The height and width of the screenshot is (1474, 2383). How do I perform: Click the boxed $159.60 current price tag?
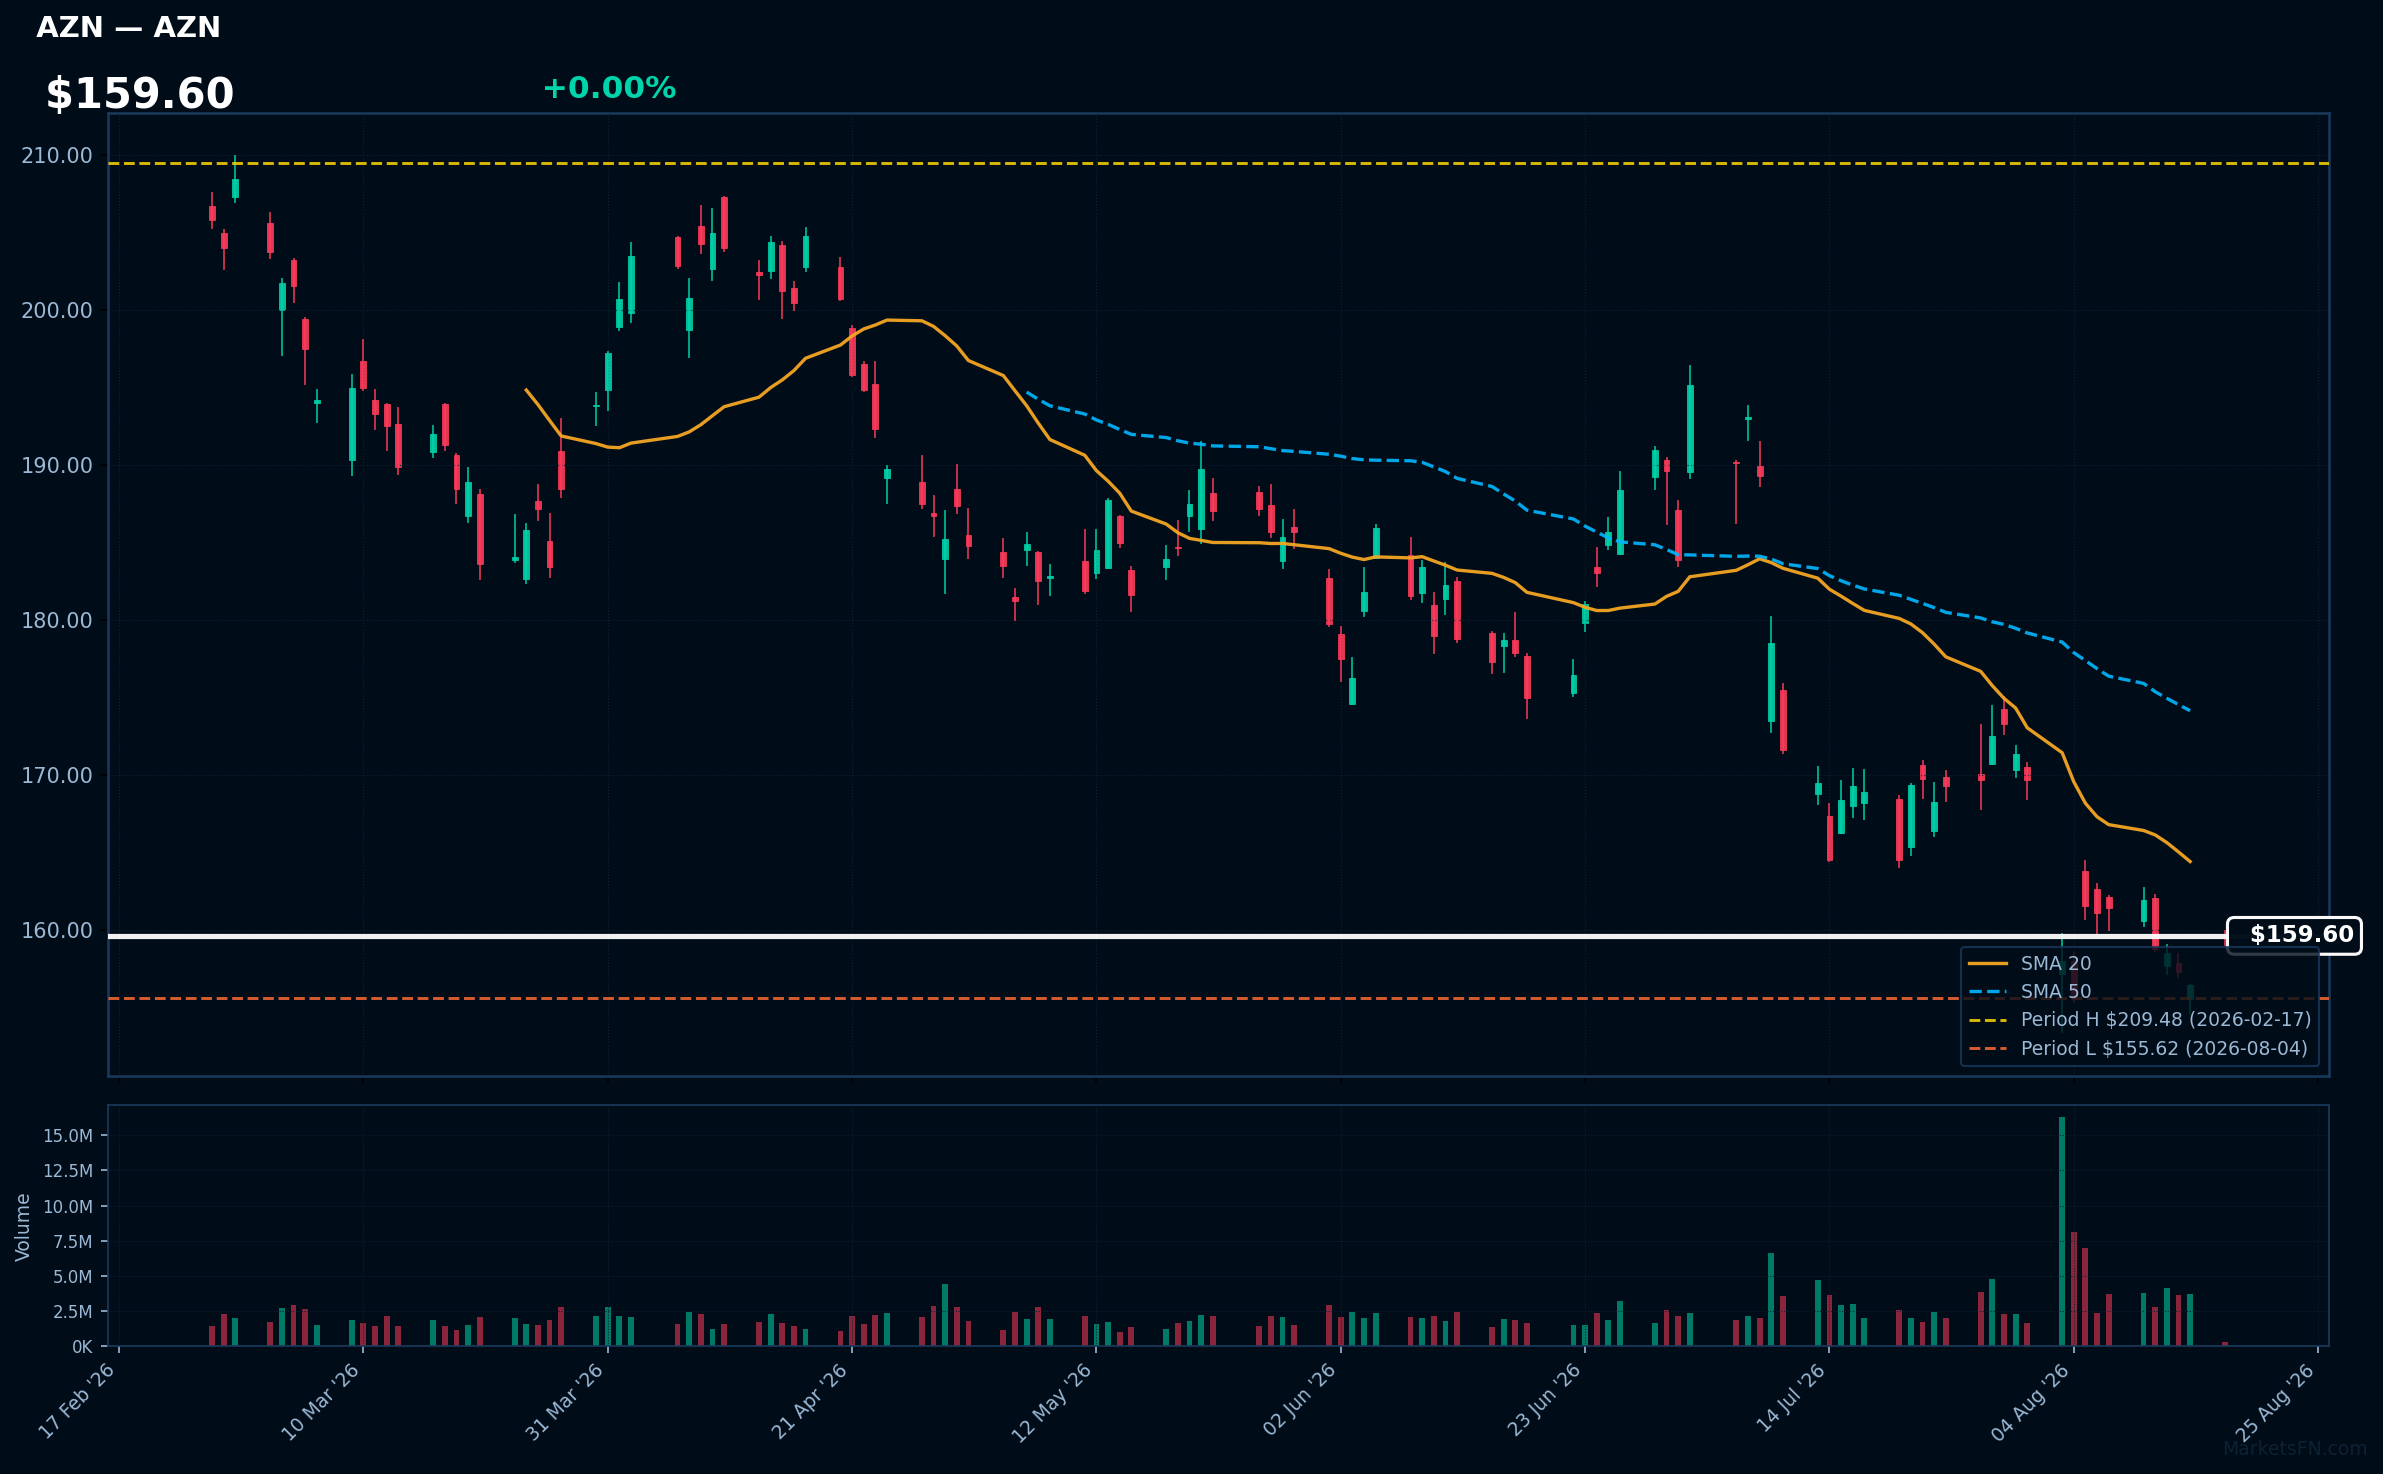2294,935
